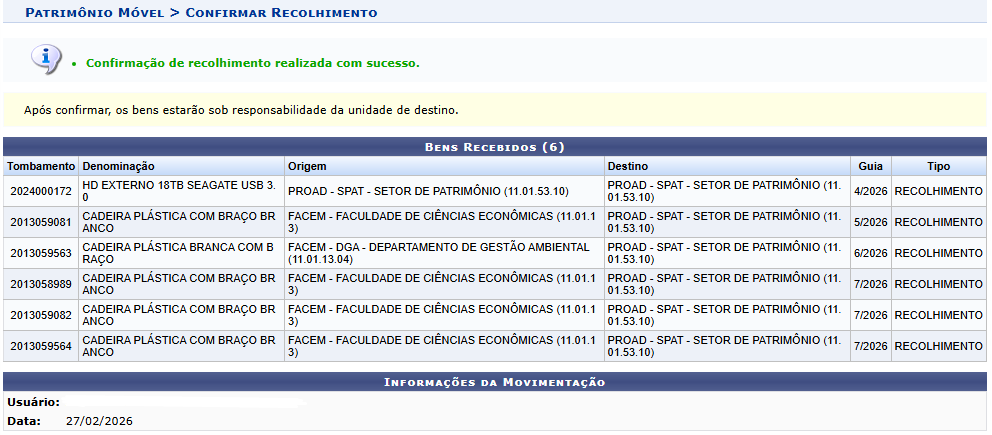992x435 pixels.
Task: Click the Denominação column header
Action: (x=119, y=166)
